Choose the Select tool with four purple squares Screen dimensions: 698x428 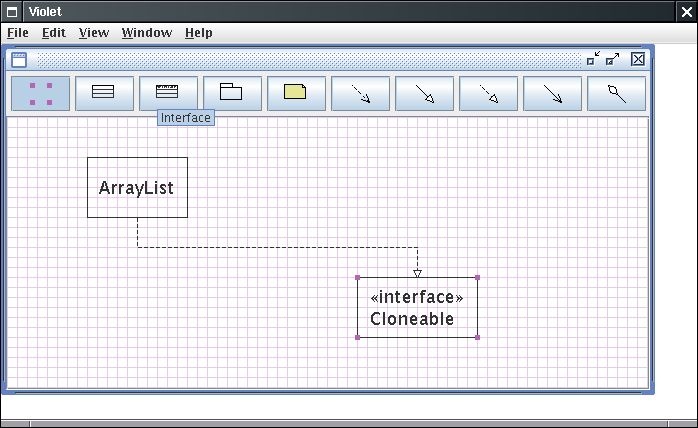click(x=41, y=94)
